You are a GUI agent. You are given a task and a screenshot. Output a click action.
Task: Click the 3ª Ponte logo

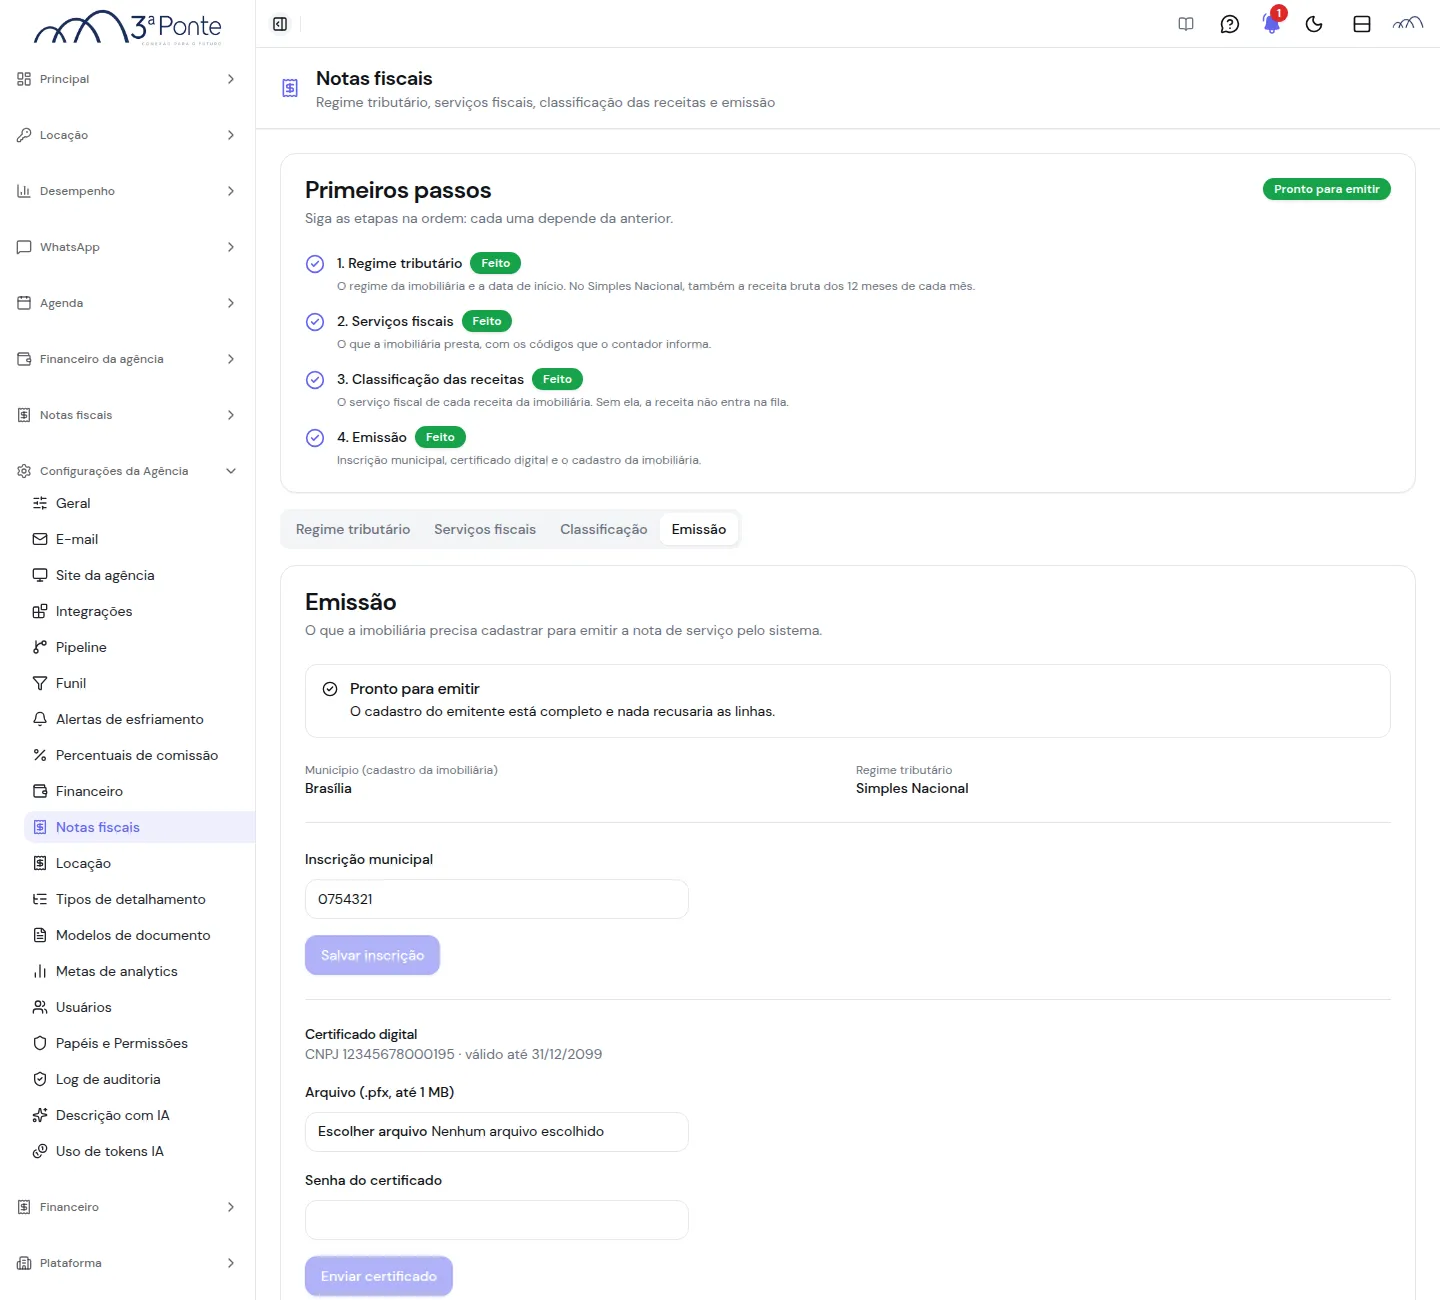tap(128, 27)
